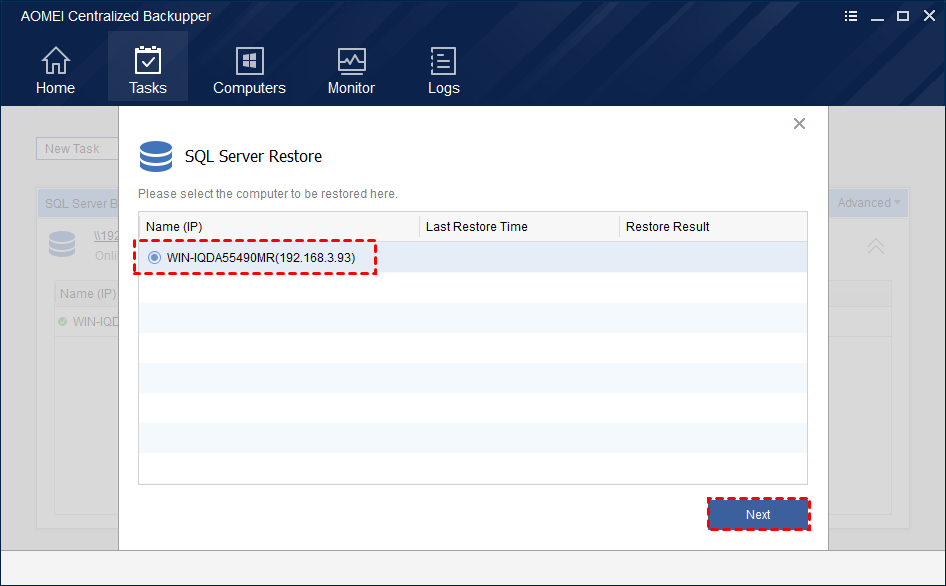
Task: Click the Last Restore Time column header
Action: (519, 227)
